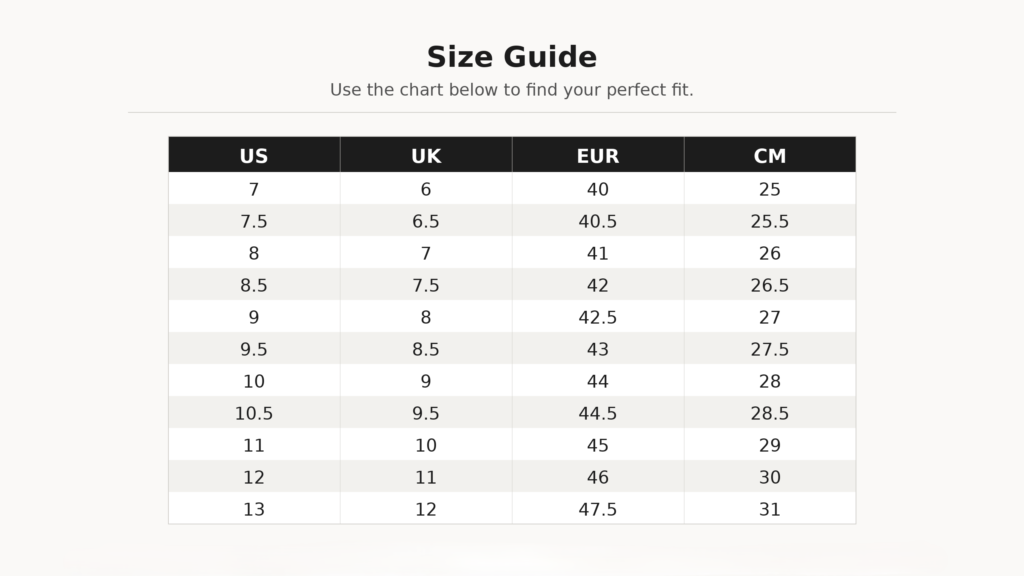1024x576 pixels.
Task: Select EUR size 44 cell
Action: 598,381
